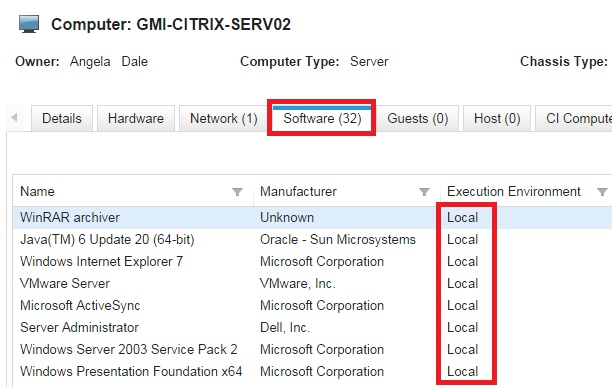
Task: Click the VMware, Inc. manufacturer cell
Action: (298, 284)
